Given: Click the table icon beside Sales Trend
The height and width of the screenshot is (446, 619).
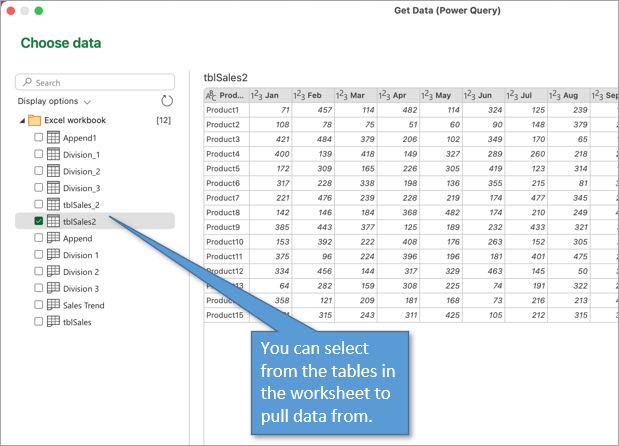Looking at the screenshot, I should tap(54, 305).
